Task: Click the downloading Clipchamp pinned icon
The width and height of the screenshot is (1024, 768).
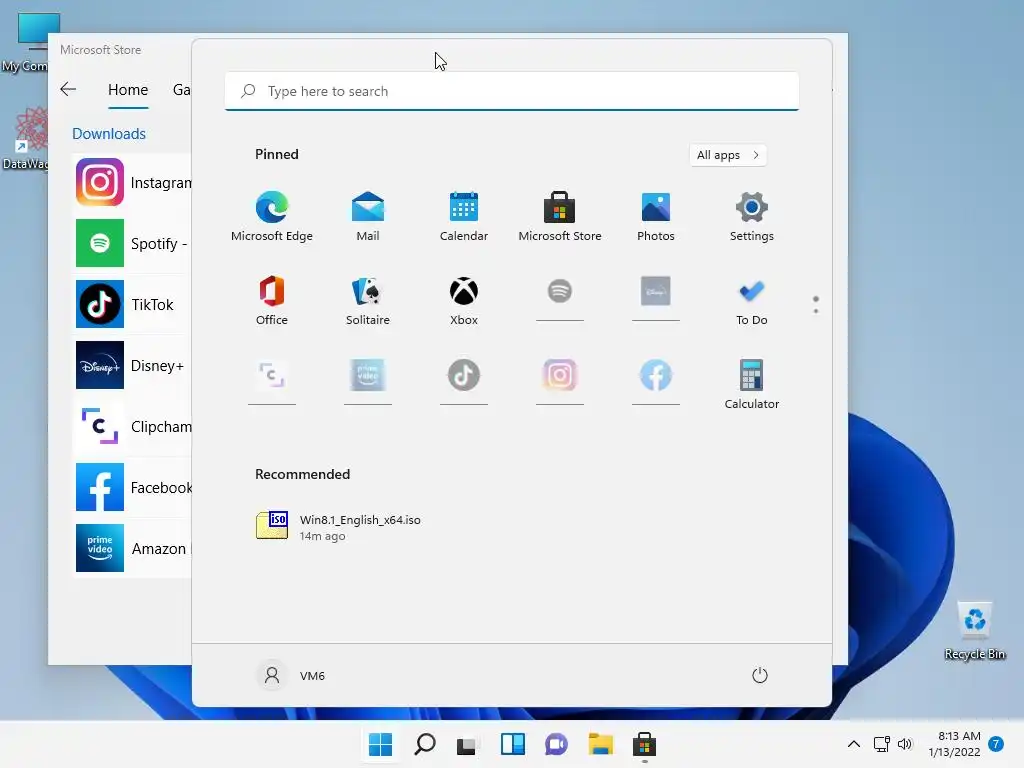Action: [x=272, y=383]
